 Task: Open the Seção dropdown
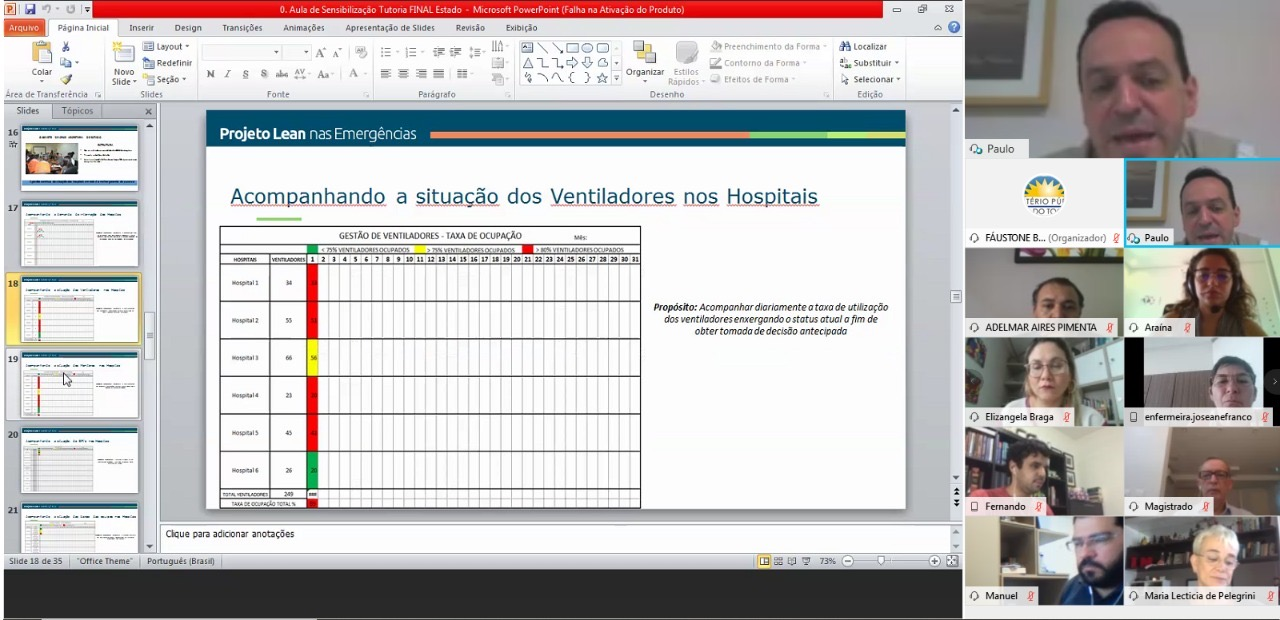coord(164,79)
